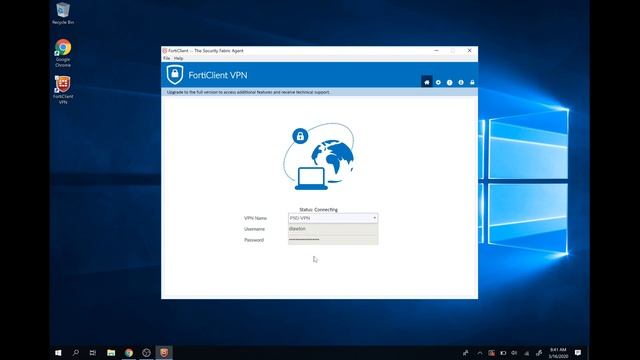The width and height of the screenshot is (640, 360).
Task: Click the FortiClient shield logo
Action: 175,75
